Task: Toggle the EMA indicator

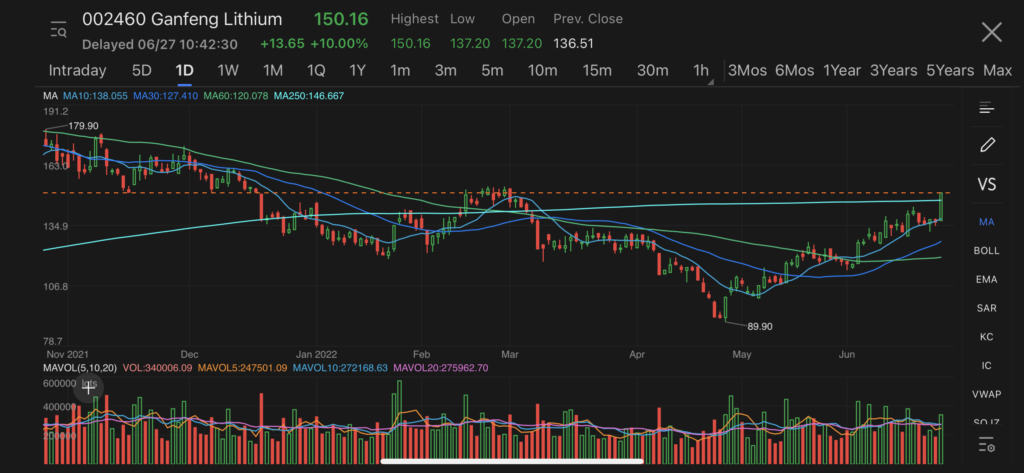Action: (x=986, y=280)
